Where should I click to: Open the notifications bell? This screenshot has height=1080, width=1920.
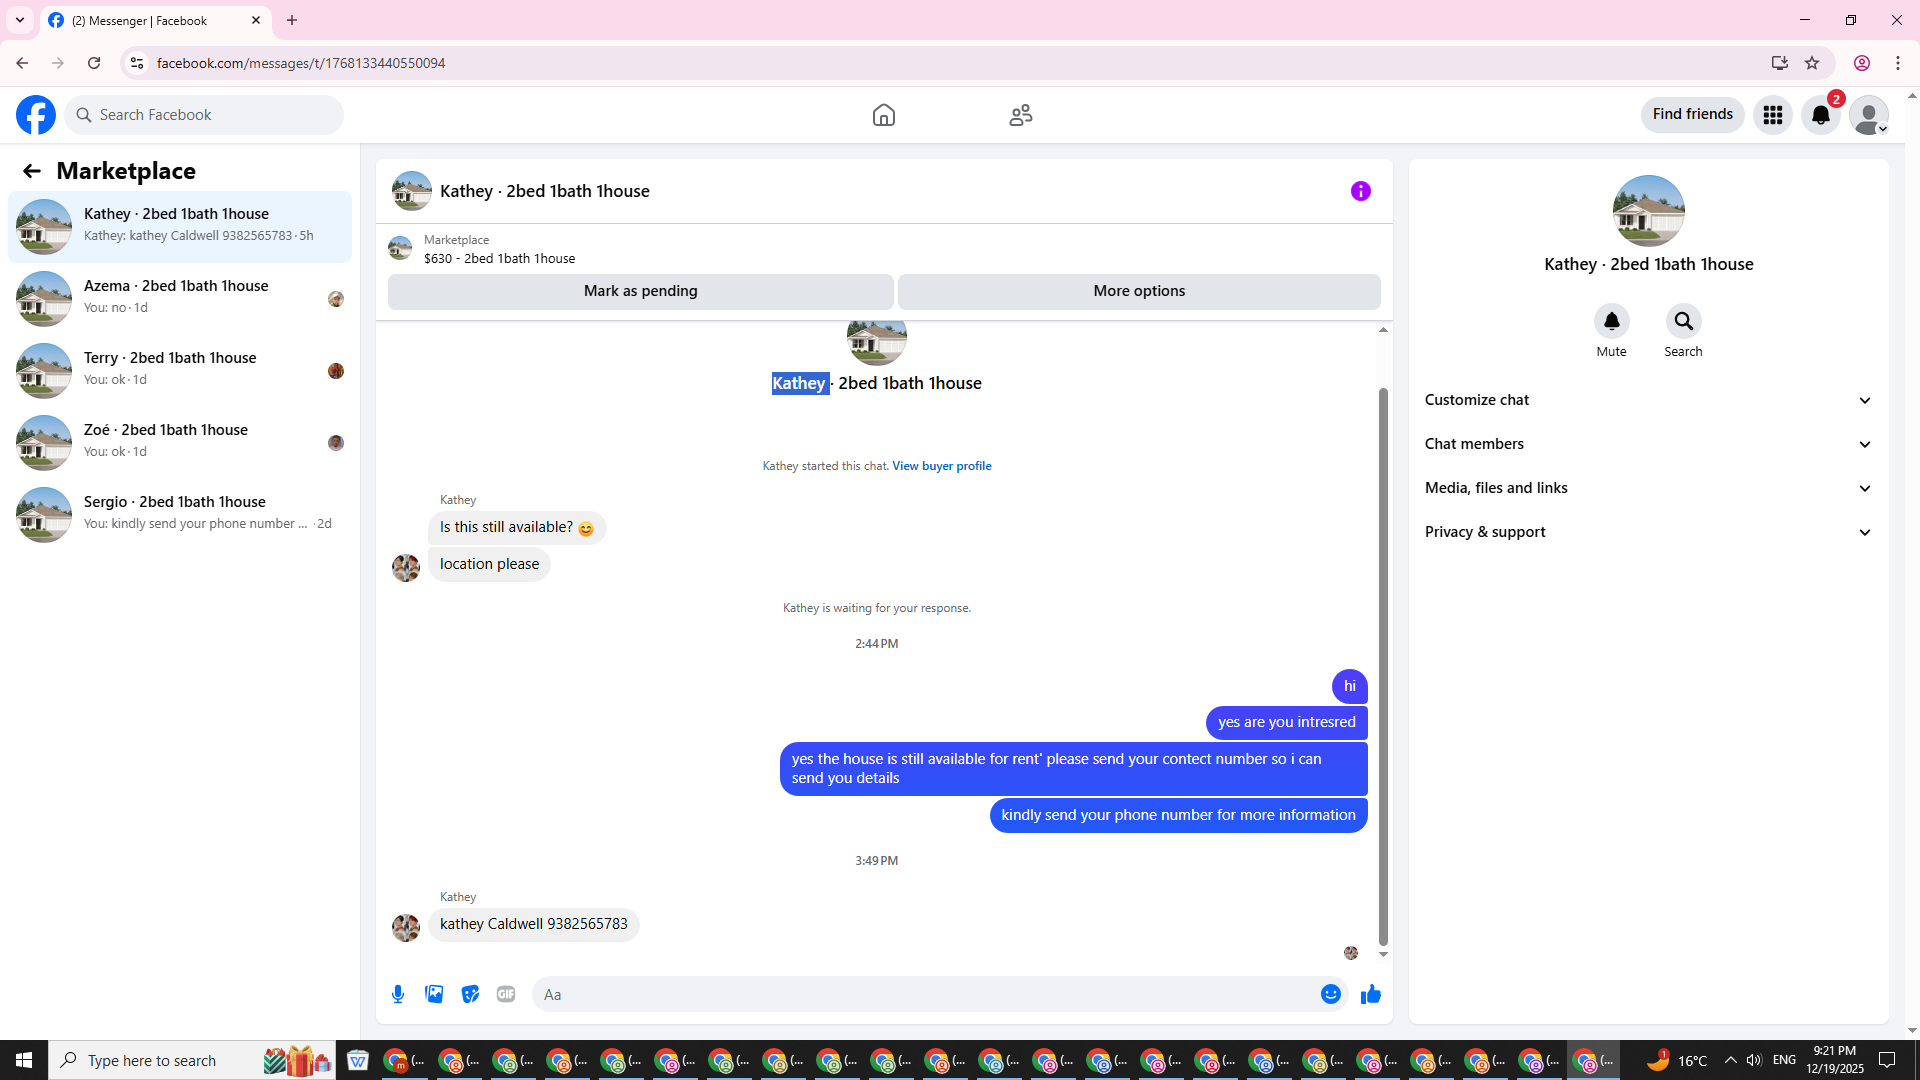click(1820, 115)
